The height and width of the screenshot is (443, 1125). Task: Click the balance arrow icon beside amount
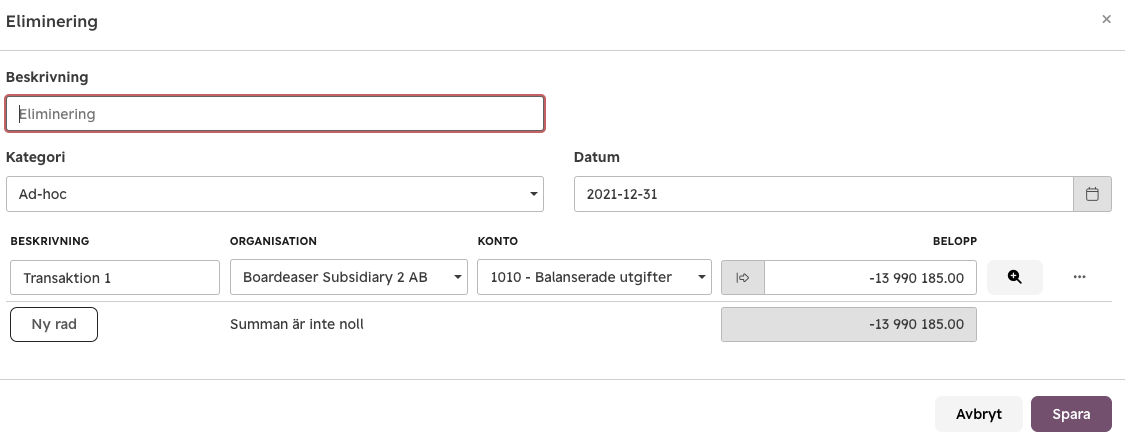pos(743,277)
